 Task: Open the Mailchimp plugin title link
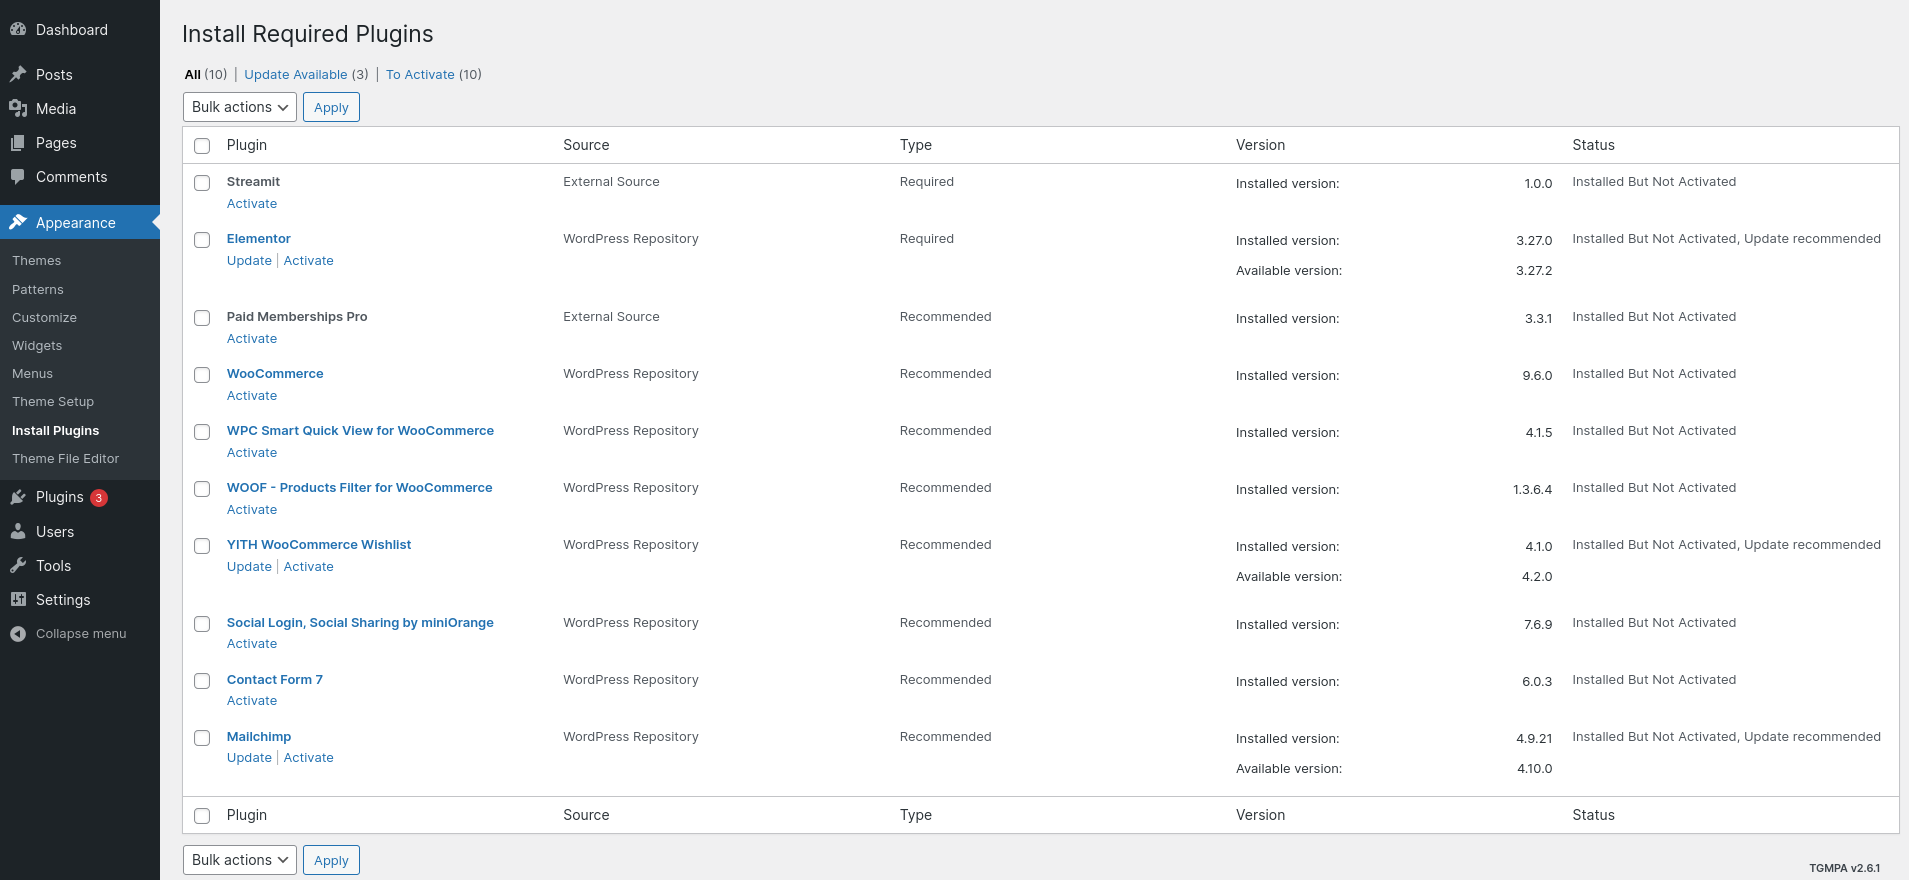(259, 737)
